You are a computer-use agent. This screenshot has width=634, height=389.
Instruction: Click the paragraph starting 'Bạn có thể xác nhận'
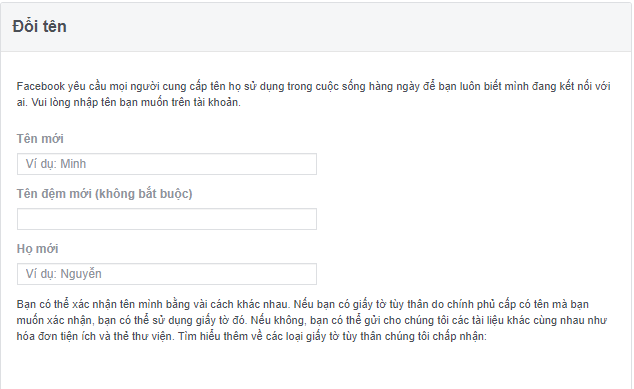(x=311, y=320)
